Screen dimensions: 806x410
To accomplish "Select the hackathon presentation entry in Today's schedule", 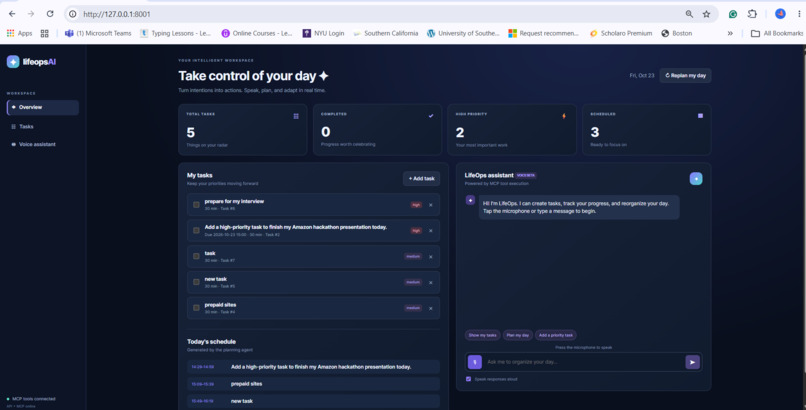I will click(314, 367).
